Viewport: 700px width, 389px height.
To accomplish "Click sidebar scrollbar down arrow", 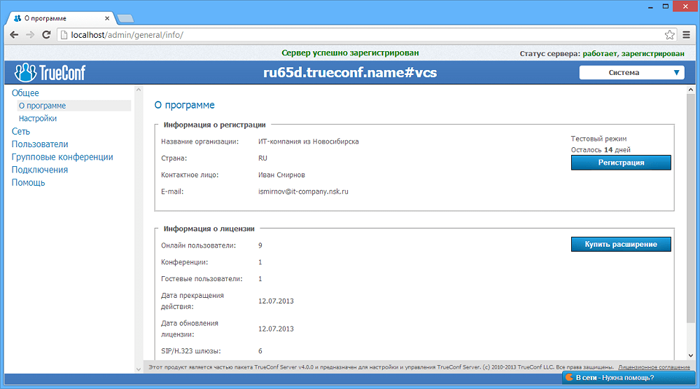I will (138, 369).
